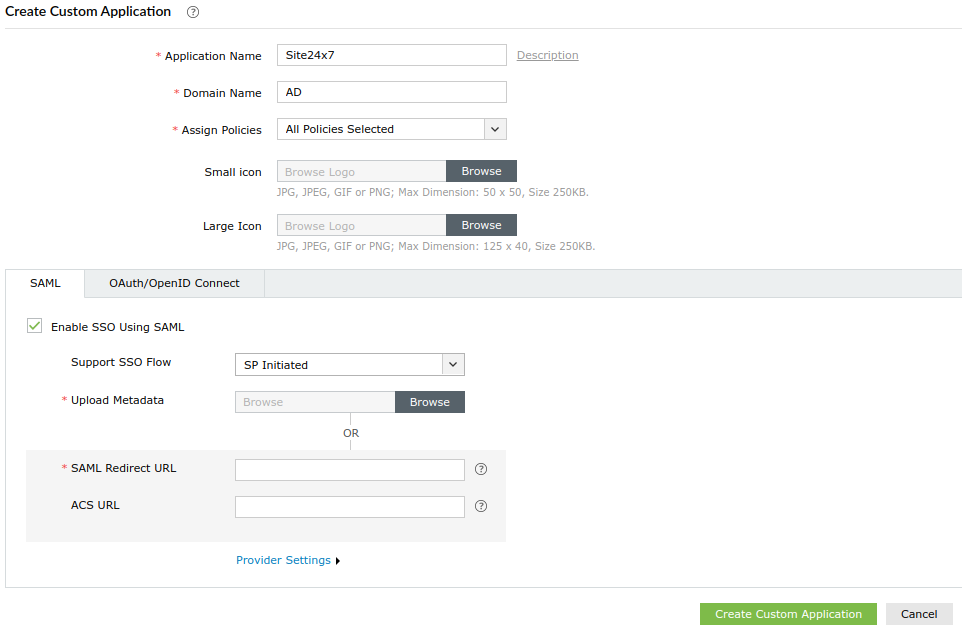962x641 pixels.
Task: Click into the Domain Name field
Action: (391, 92)
